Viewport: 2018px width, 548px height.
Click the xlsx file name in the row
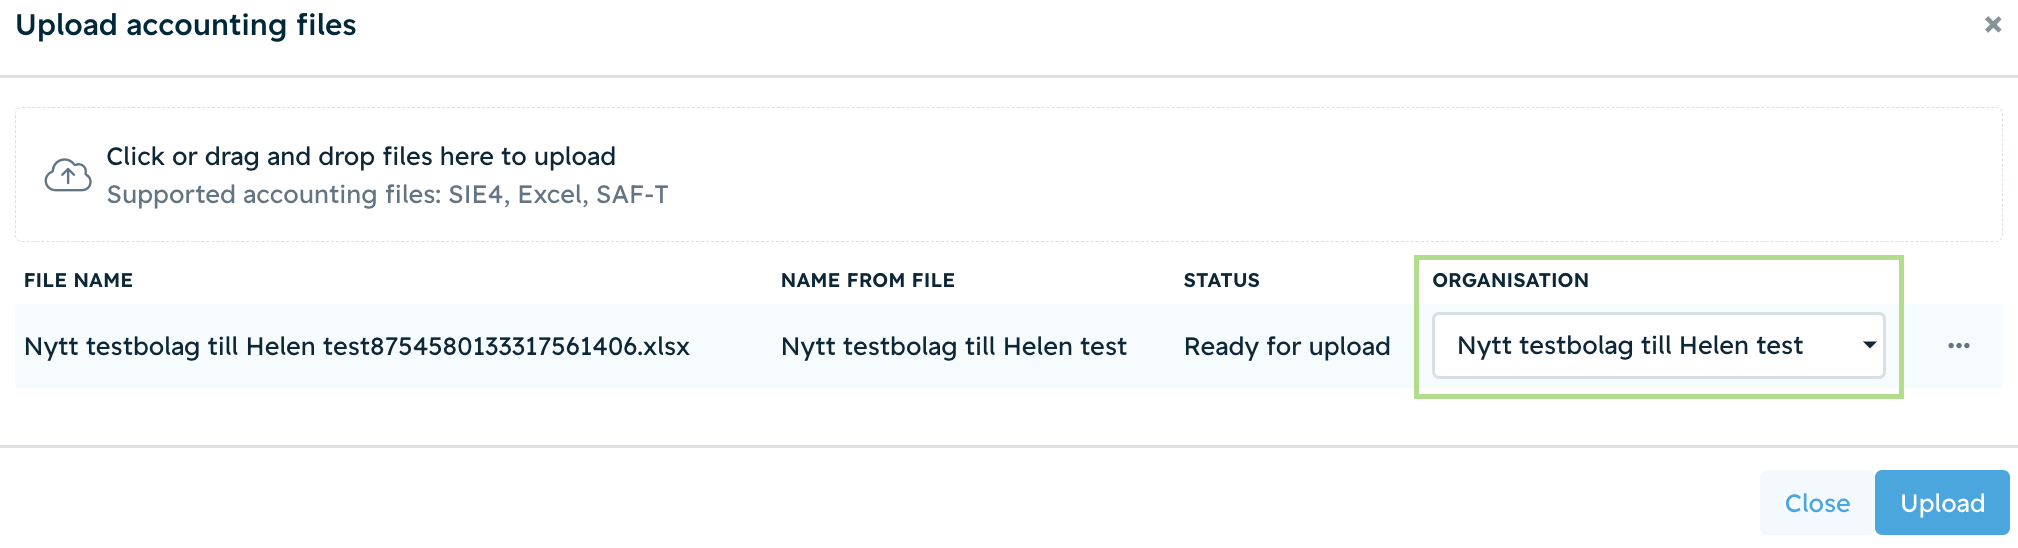(357, 347)
